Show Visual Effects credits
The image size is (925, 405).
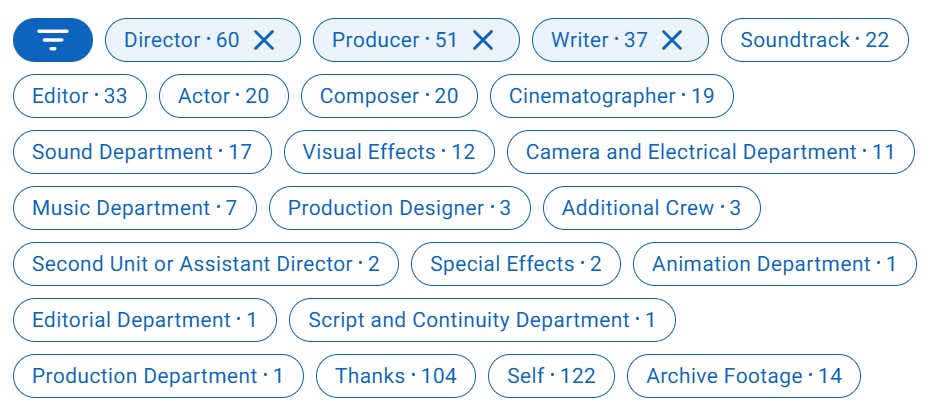coord(389,152)
